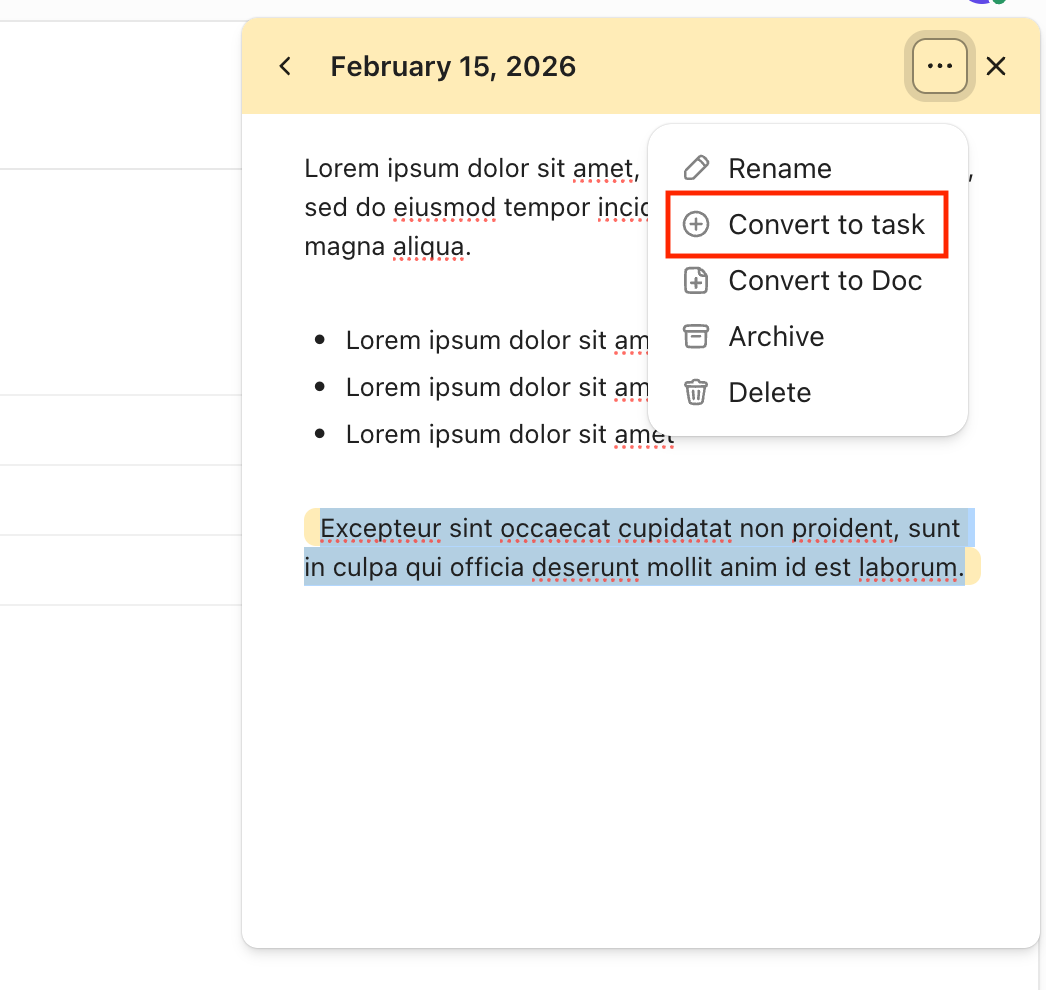Click the trash icon beside Delete
Screen dimensions: 1046x990
click(x=696, y=392)
